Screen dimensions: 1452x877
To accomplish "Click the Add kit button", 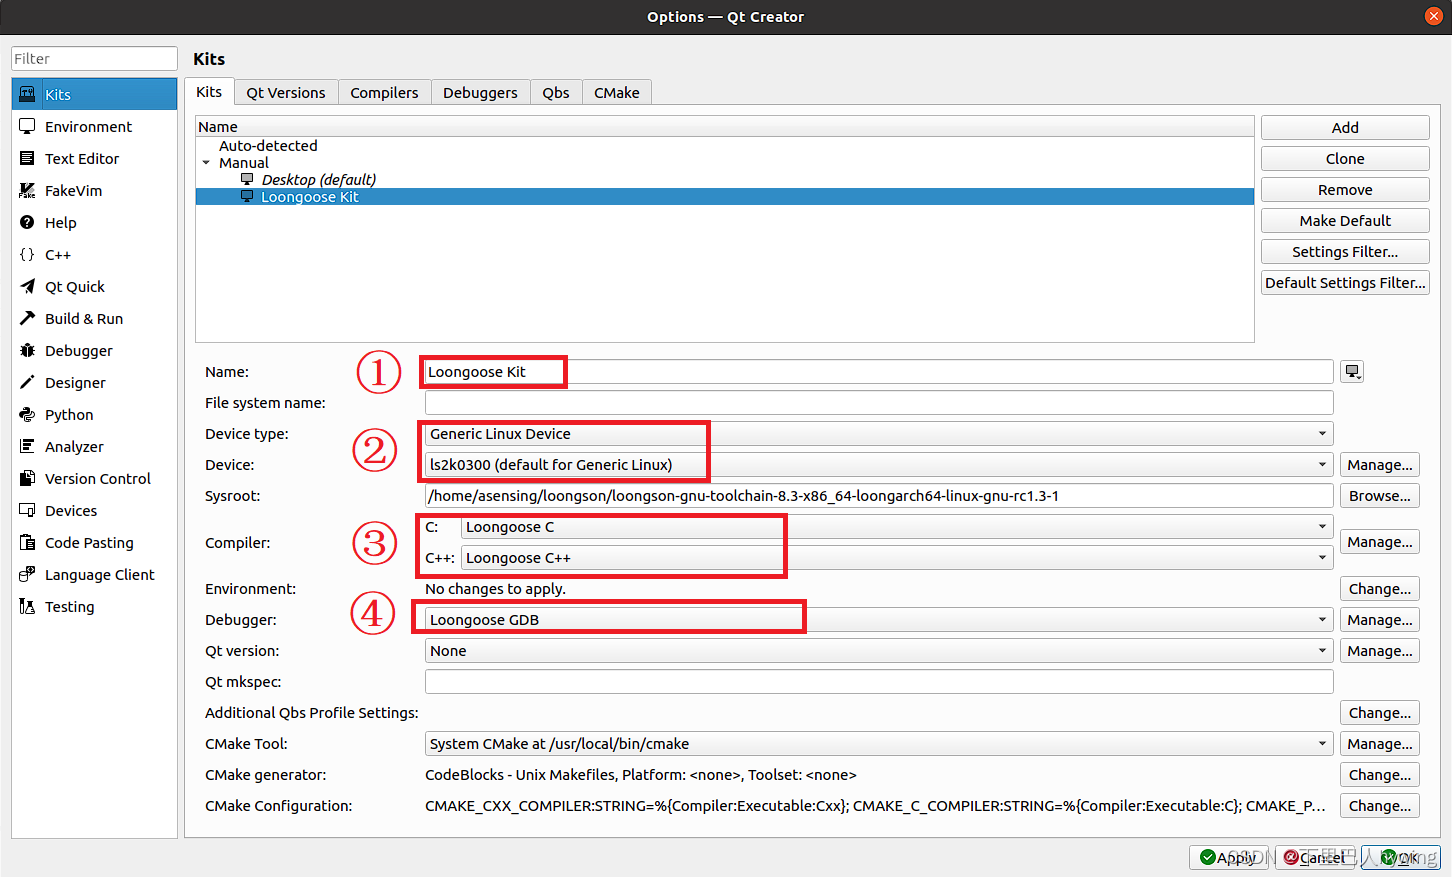I will click(1345, 127).
